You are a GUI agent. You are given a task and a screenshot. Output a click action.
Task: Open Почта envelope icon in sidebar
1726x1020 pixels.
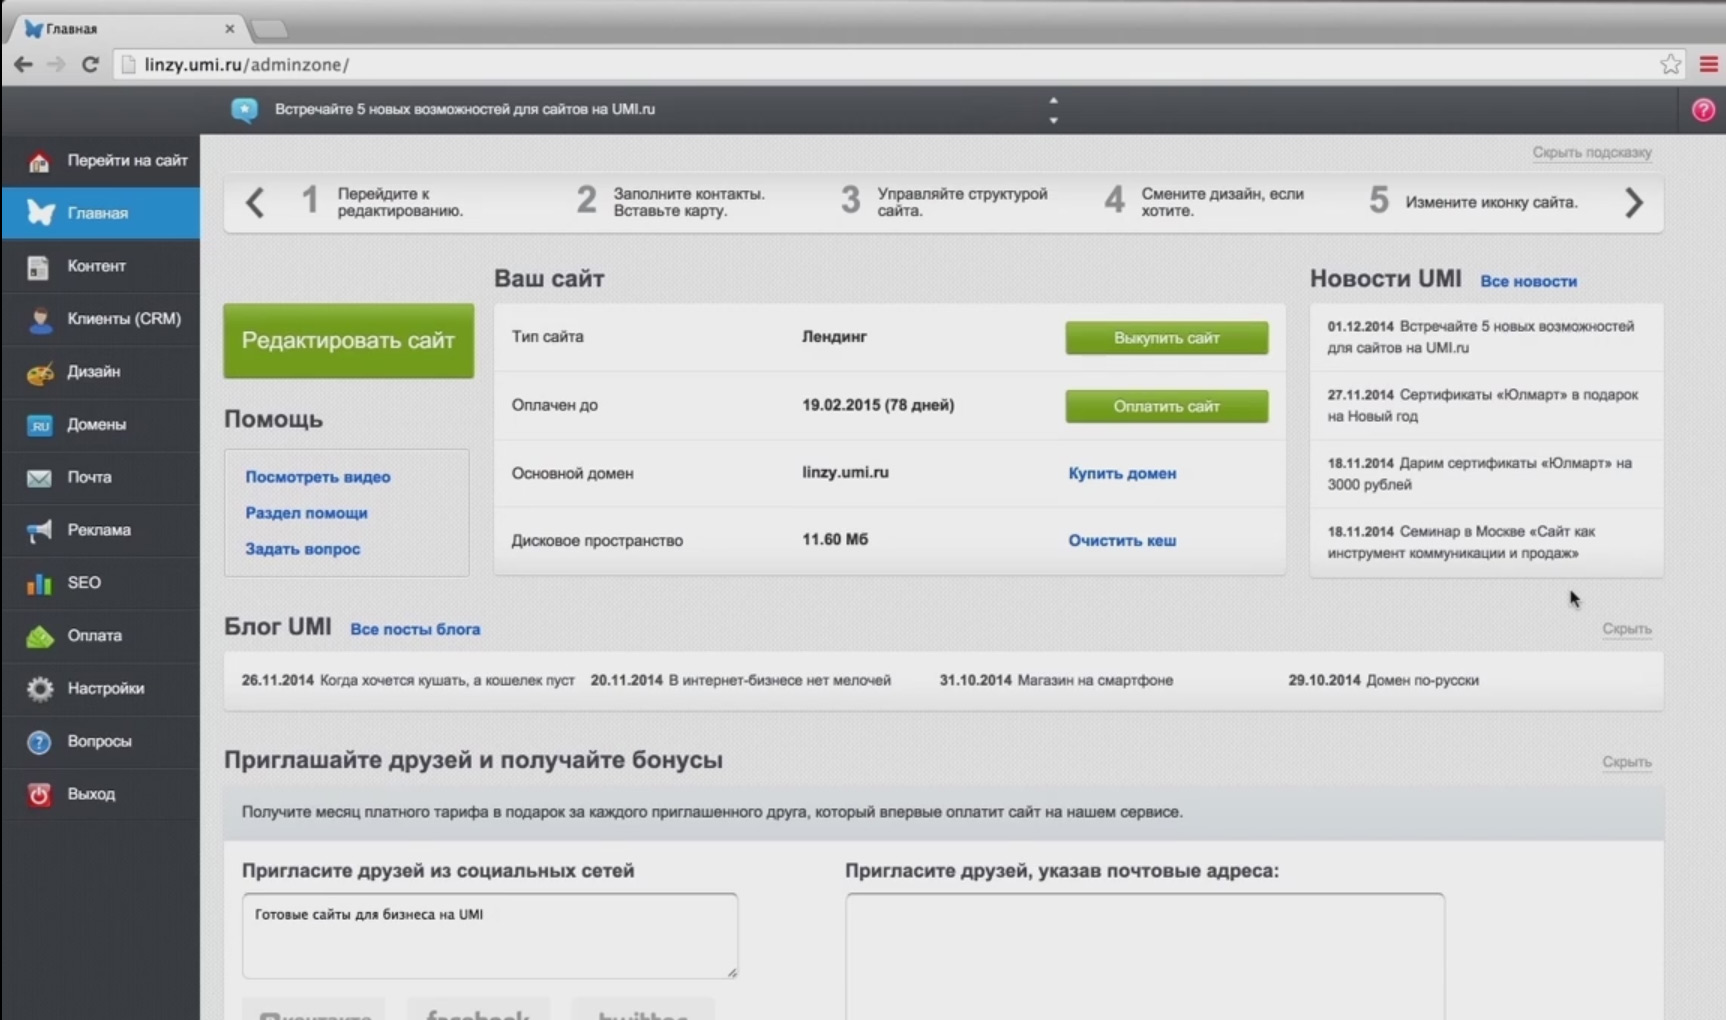pyautogui.click(x=39, y=478)
